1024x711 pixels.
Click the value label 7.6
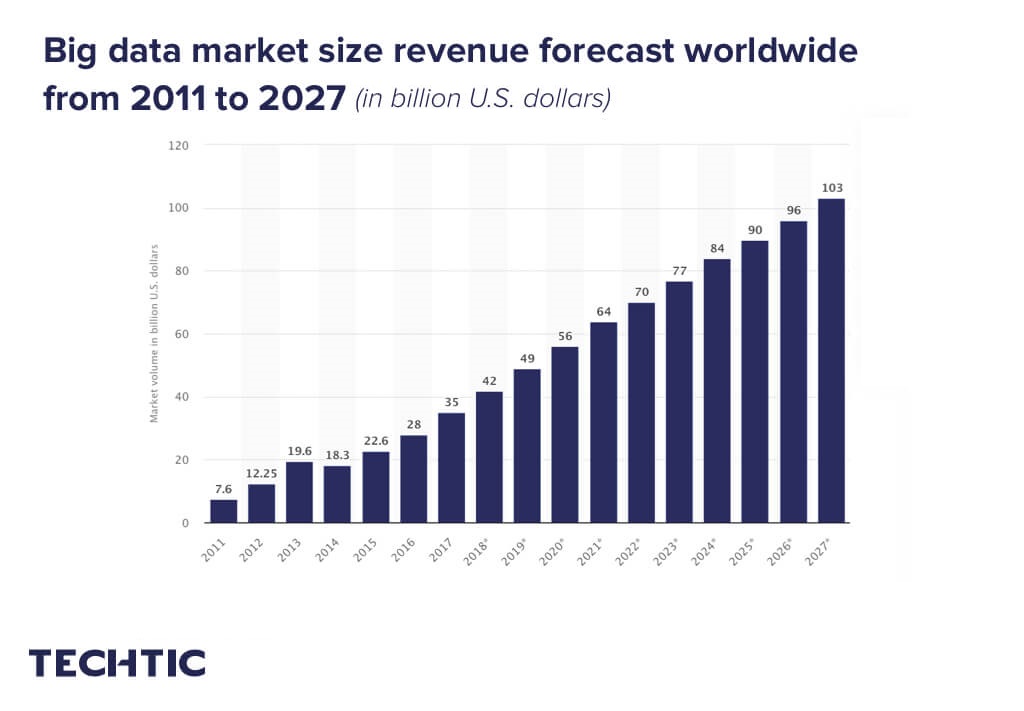click(223, 489)
